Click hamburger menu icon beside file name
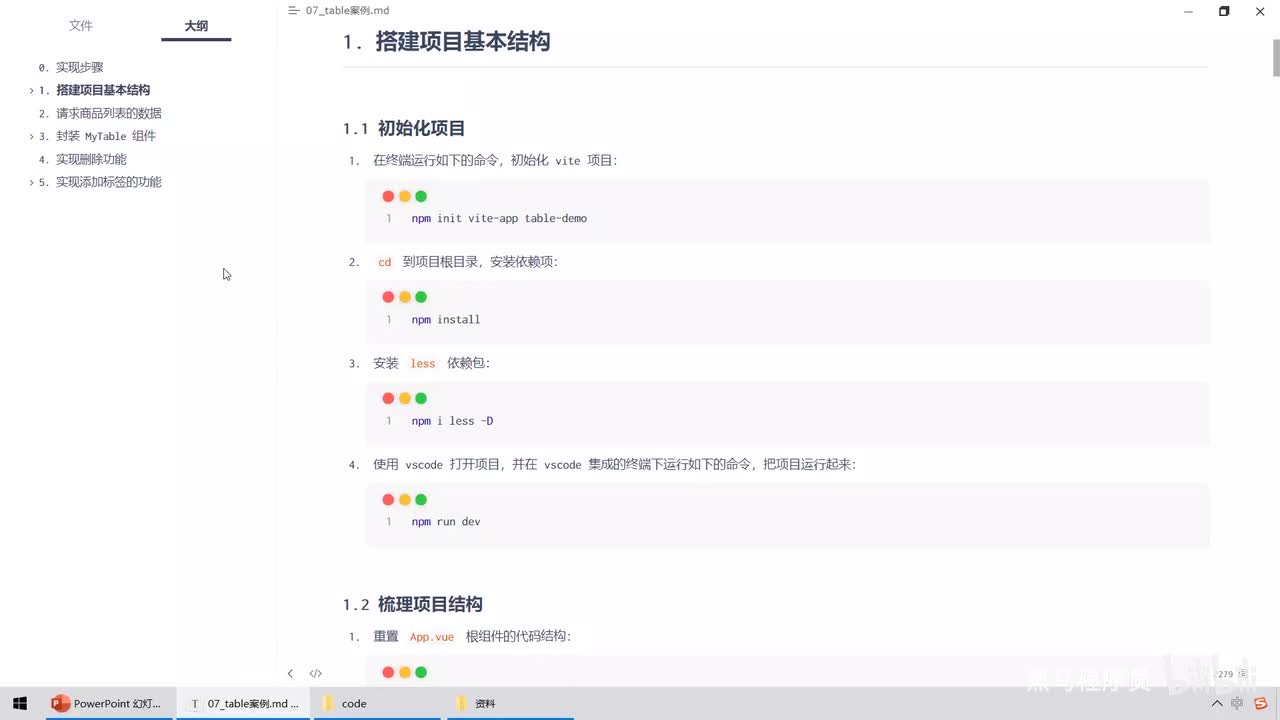Viewport: 1280px width, 720px height. [293, 10]
